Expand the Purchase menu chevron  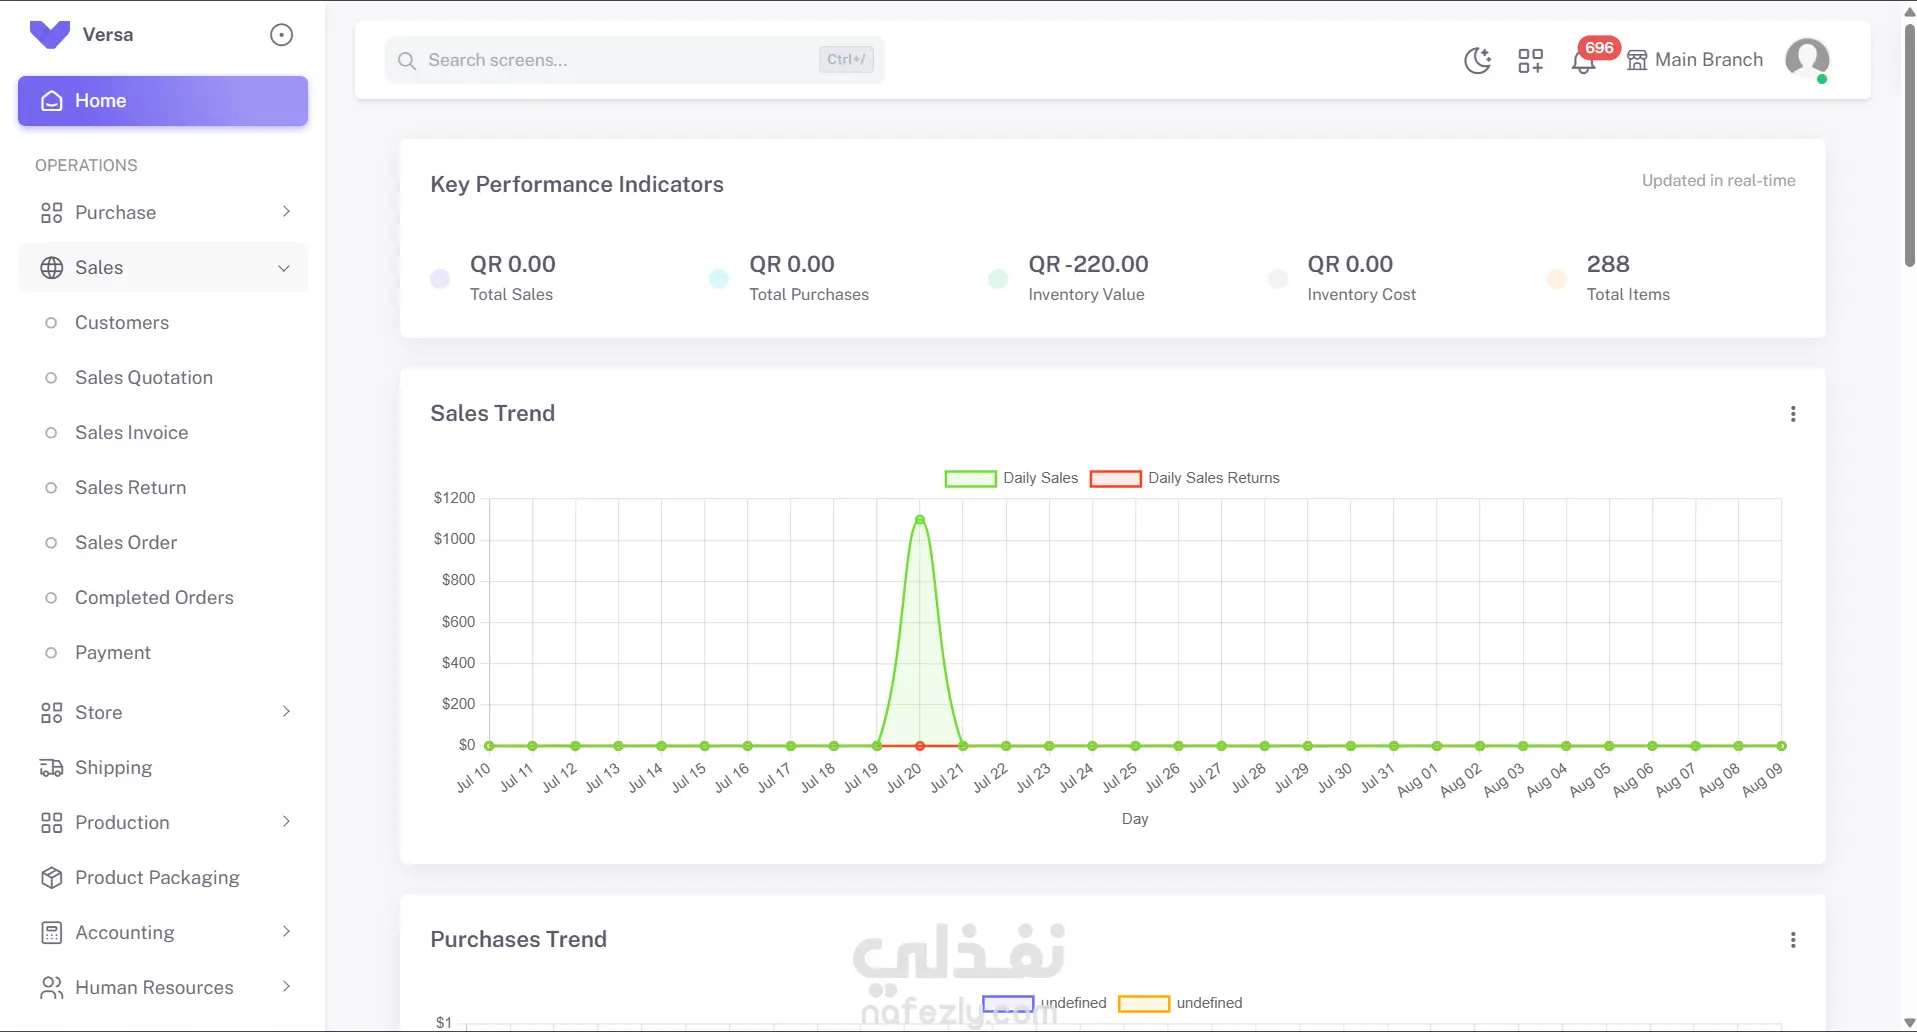click(286, 212)
